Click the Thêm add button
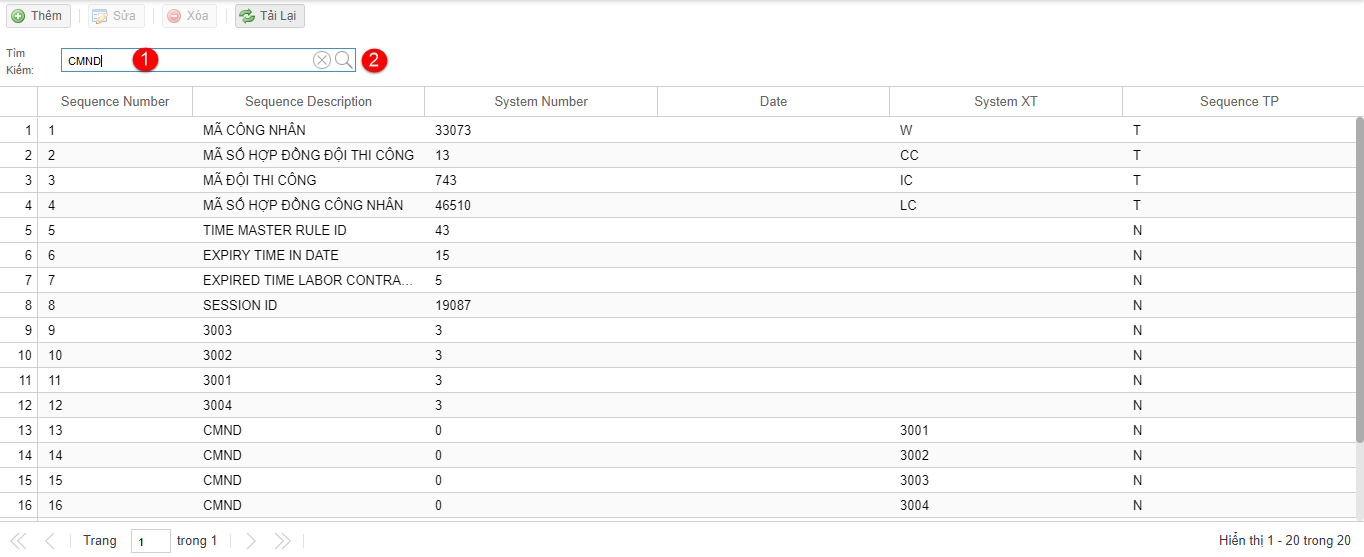The image size is (1364, 557). [38, 16]
